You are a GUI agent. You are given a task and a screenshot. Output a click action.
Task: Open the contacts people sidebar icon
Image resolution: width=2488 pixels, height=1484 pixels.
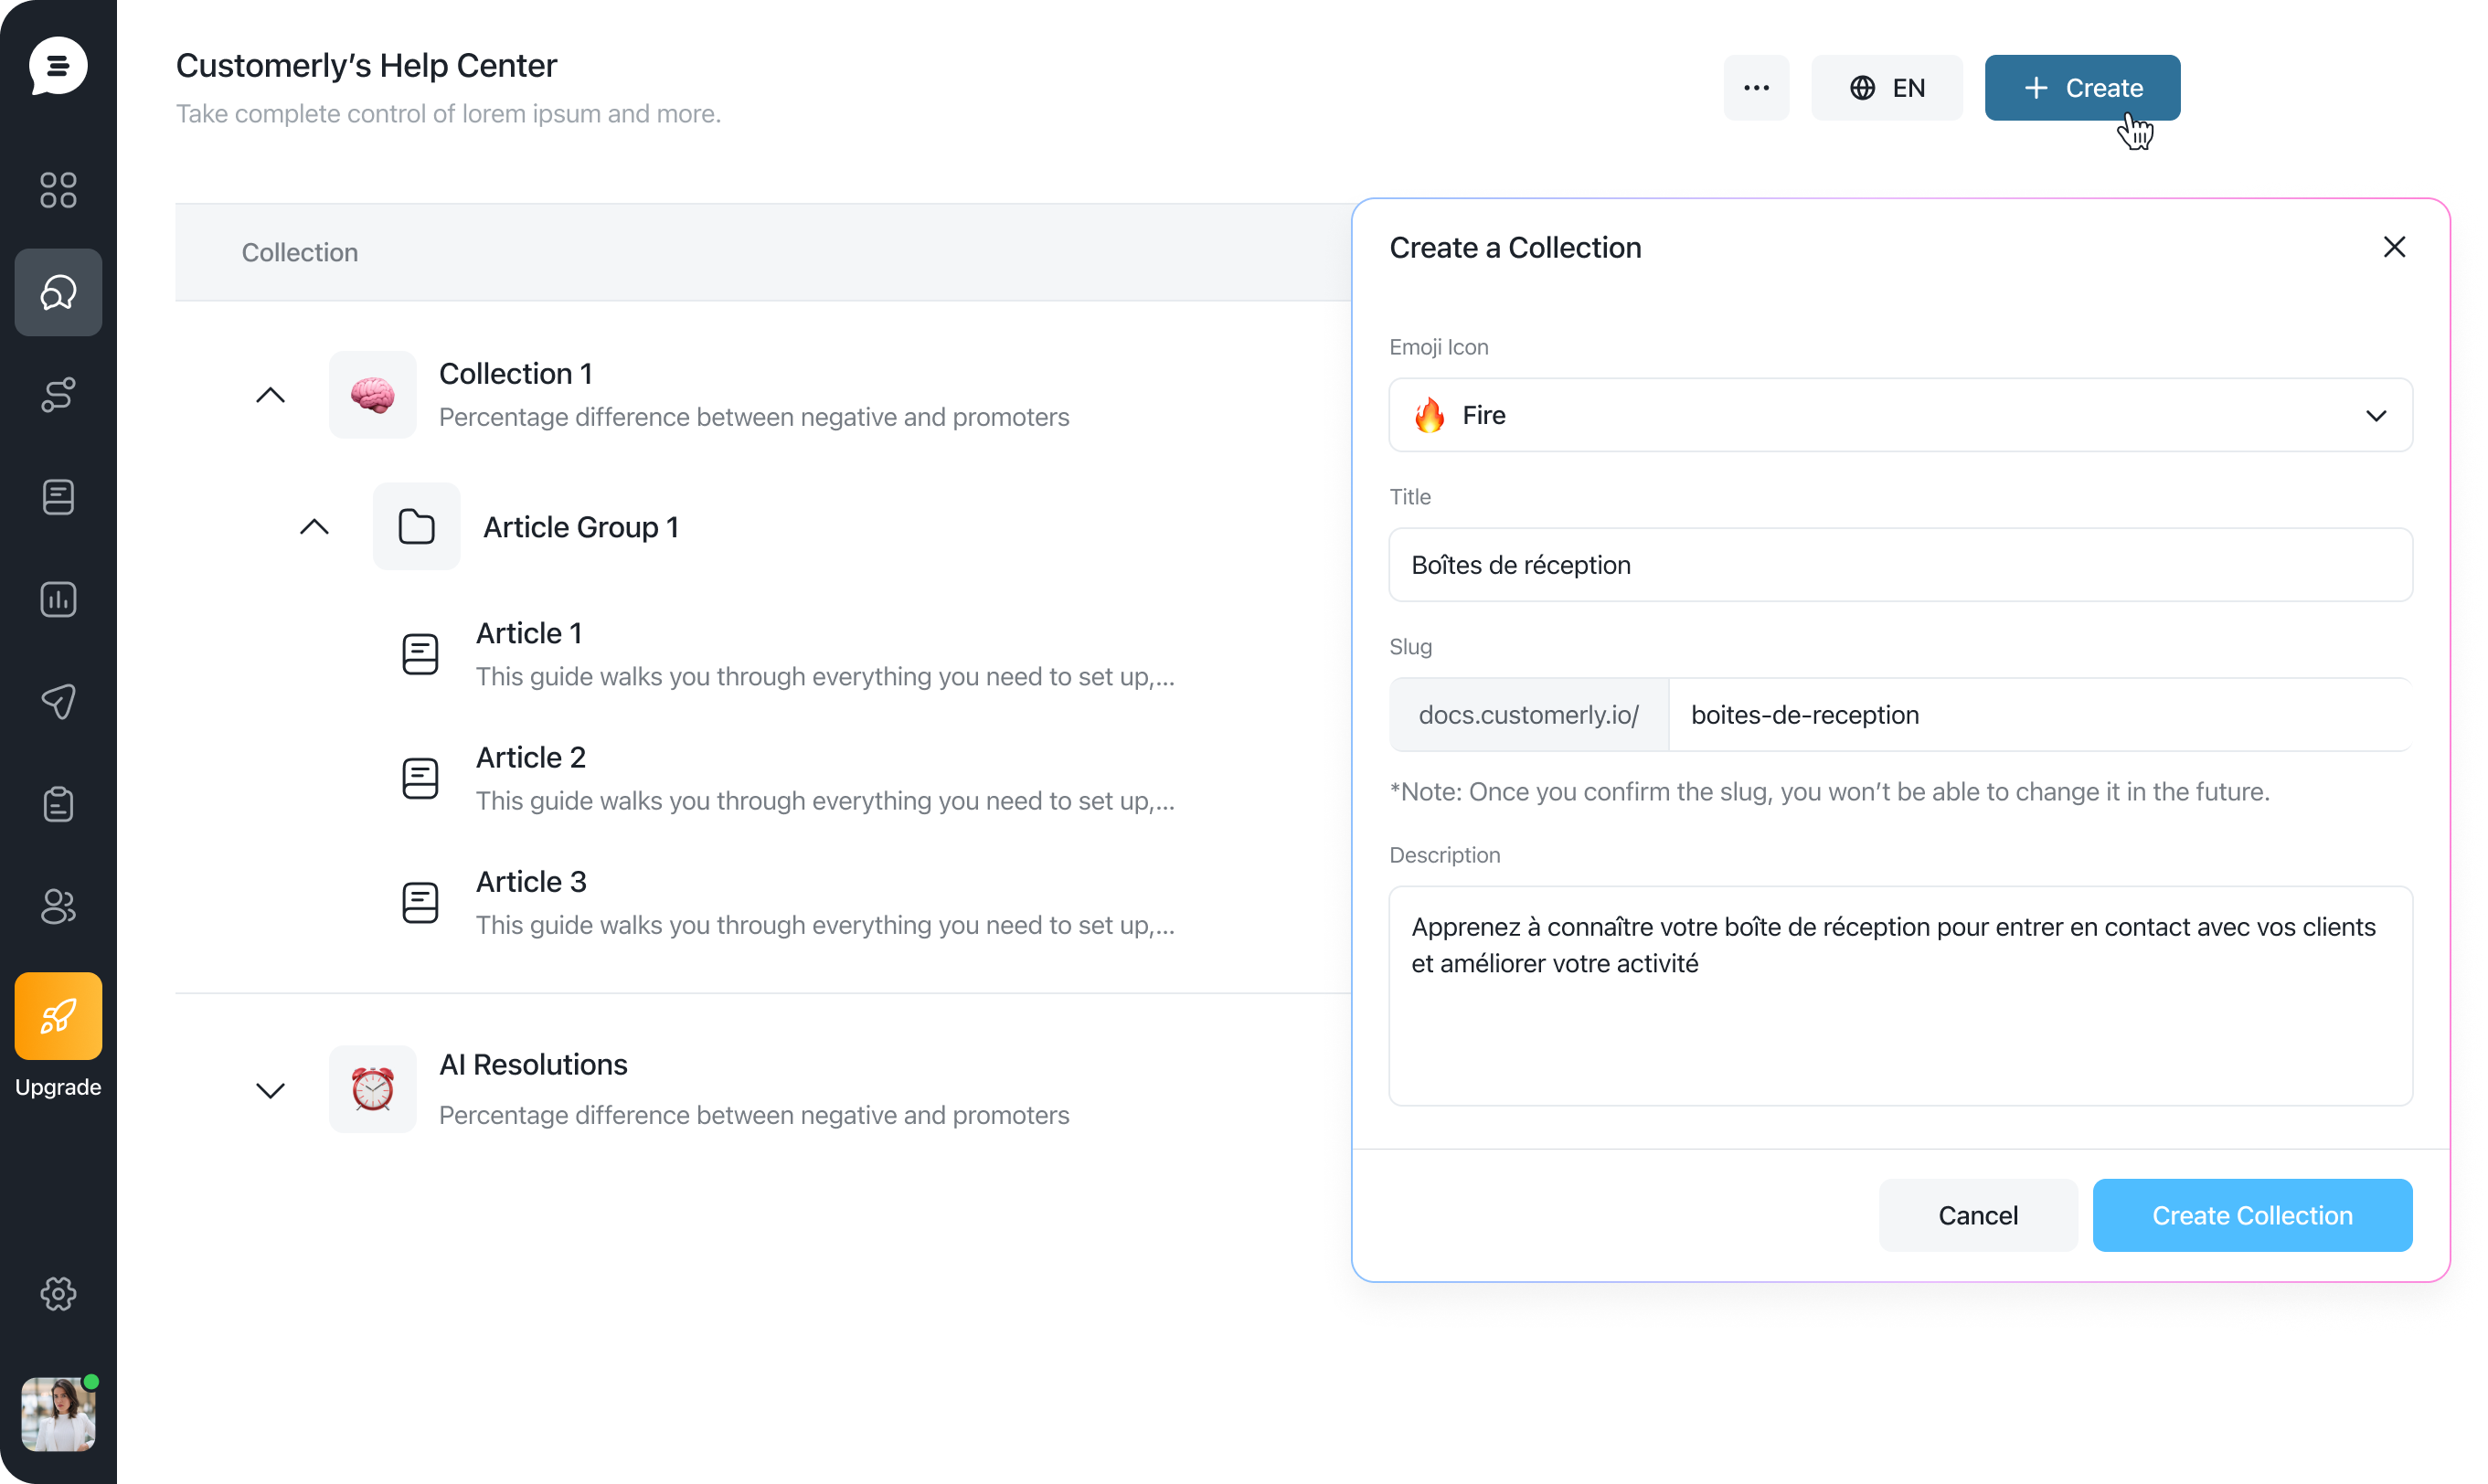click(58, 906)
